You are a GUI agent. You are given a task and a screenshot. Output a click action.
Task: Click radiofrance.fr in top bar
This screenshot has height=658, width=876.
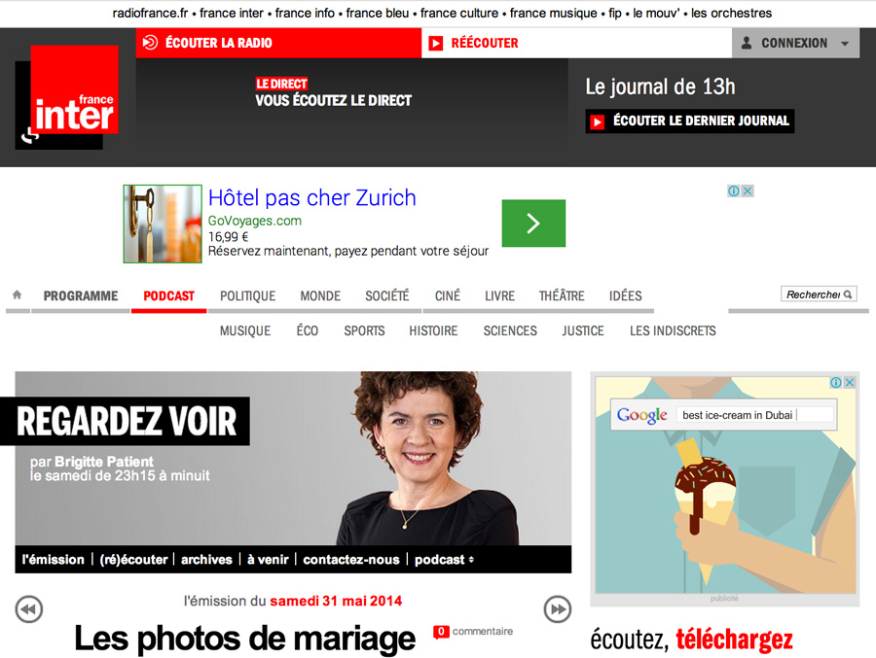pyautogui.click(x=150, y=13)
